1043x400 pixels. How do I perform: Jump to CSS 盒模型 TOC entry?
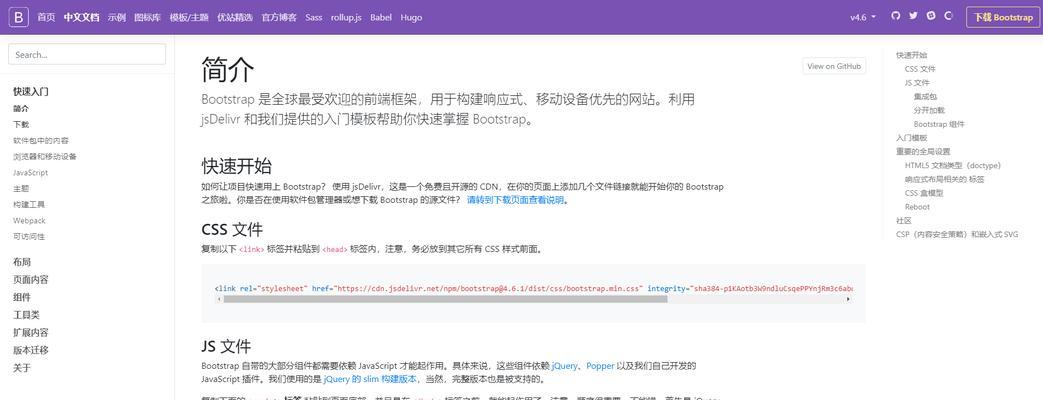(924, 193)
